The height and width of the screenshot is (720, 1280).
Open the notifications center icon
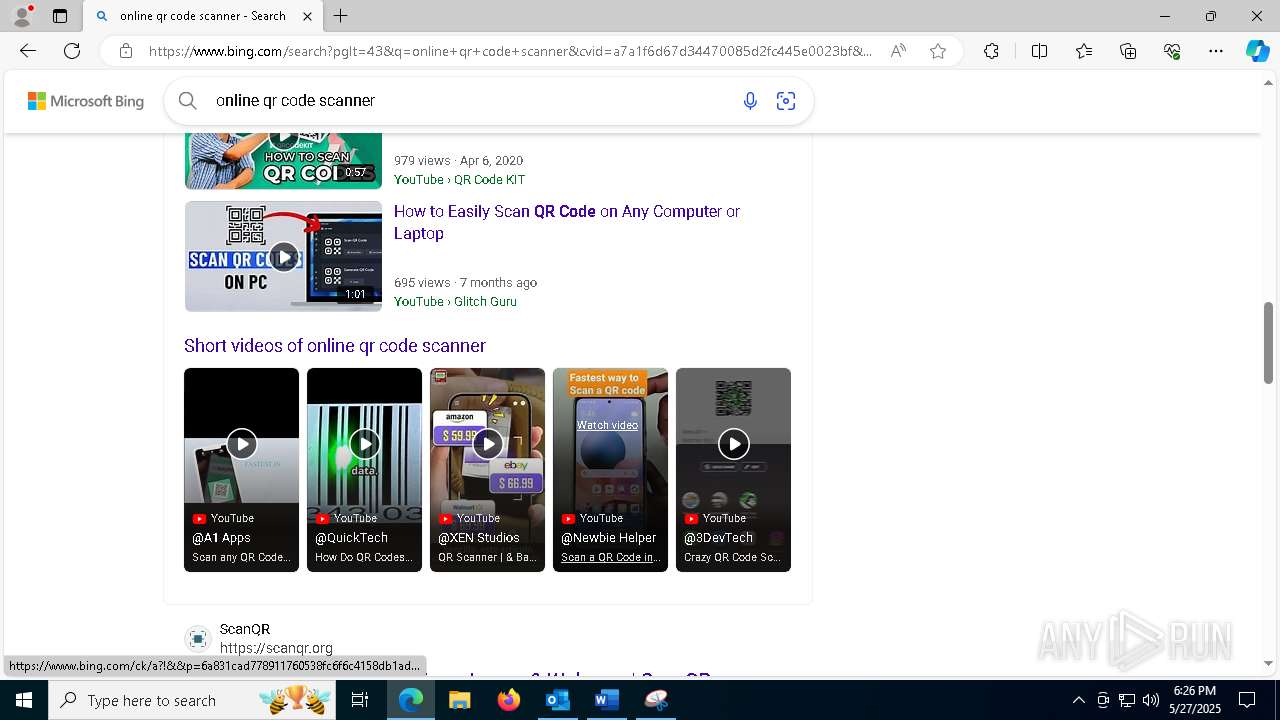click(1247, 700)
